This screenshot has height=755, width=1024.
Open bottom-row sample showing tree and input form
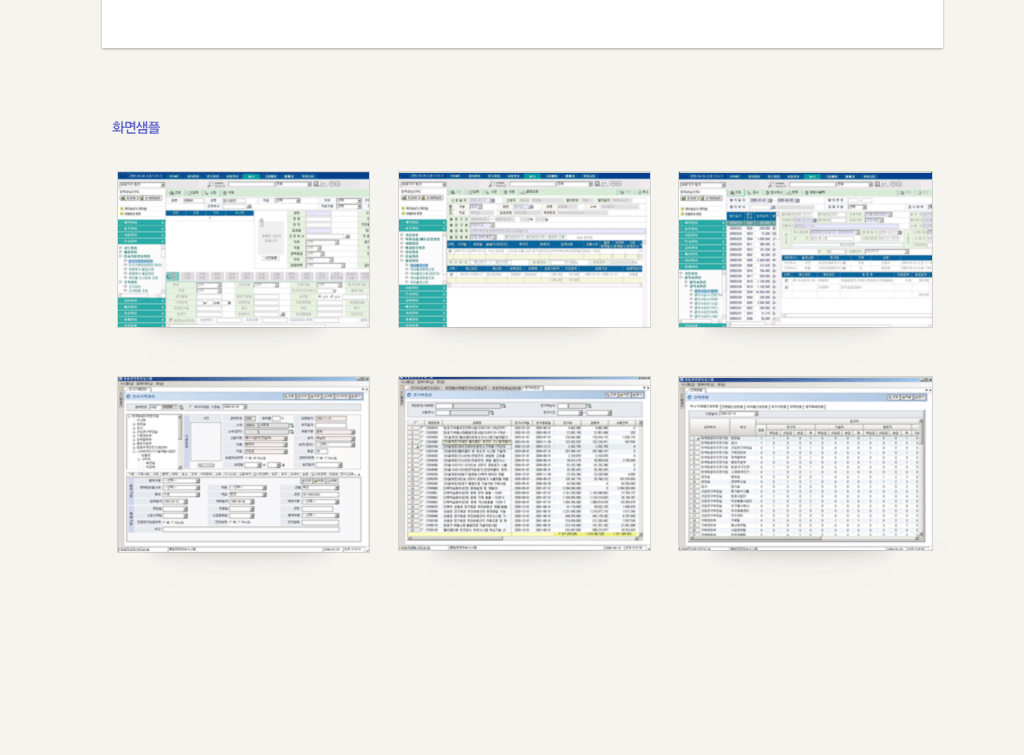[x=244, y=464]
